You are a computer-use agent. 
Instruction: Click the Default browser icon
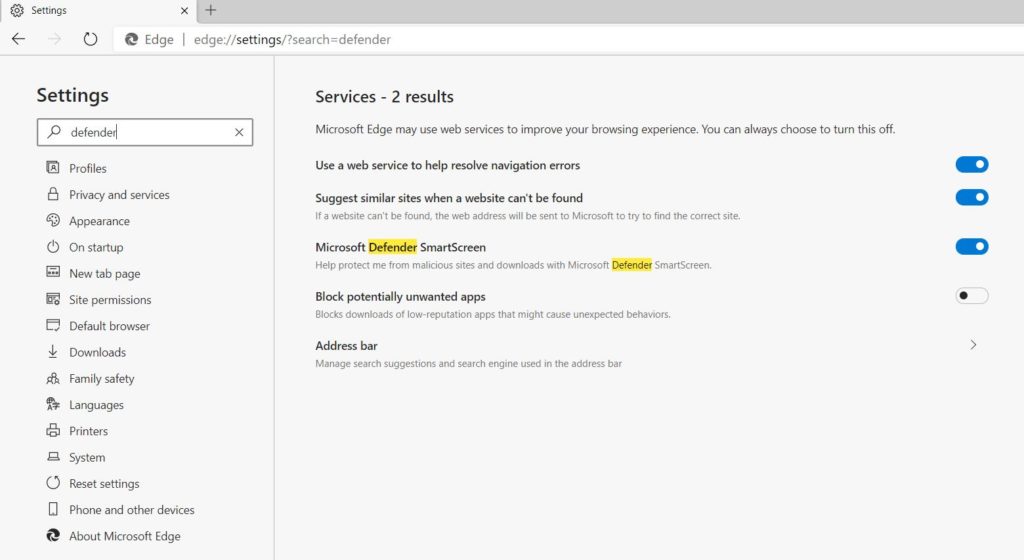53,325
